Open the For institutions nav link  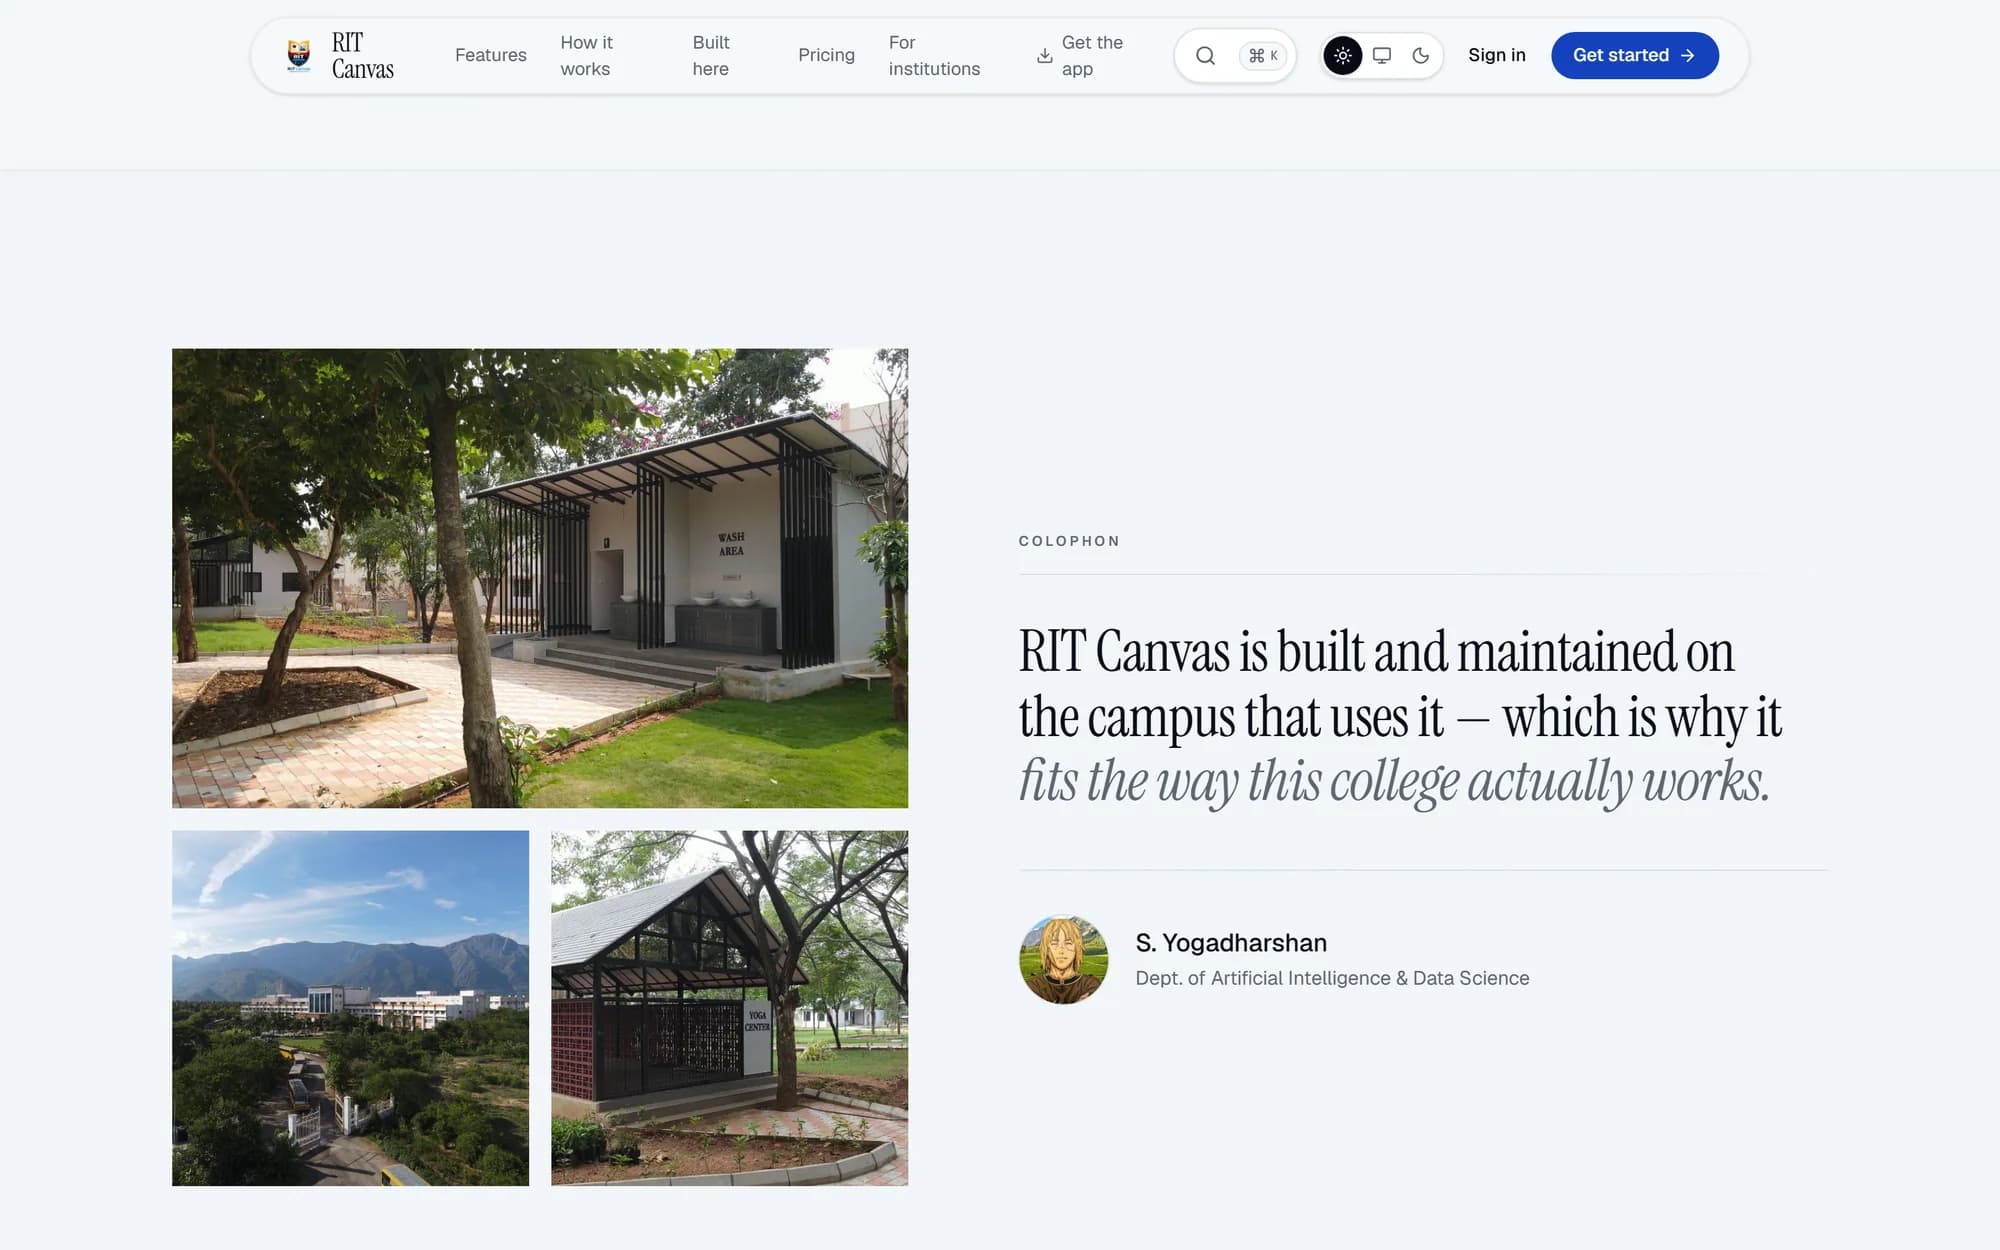[934, 55]
